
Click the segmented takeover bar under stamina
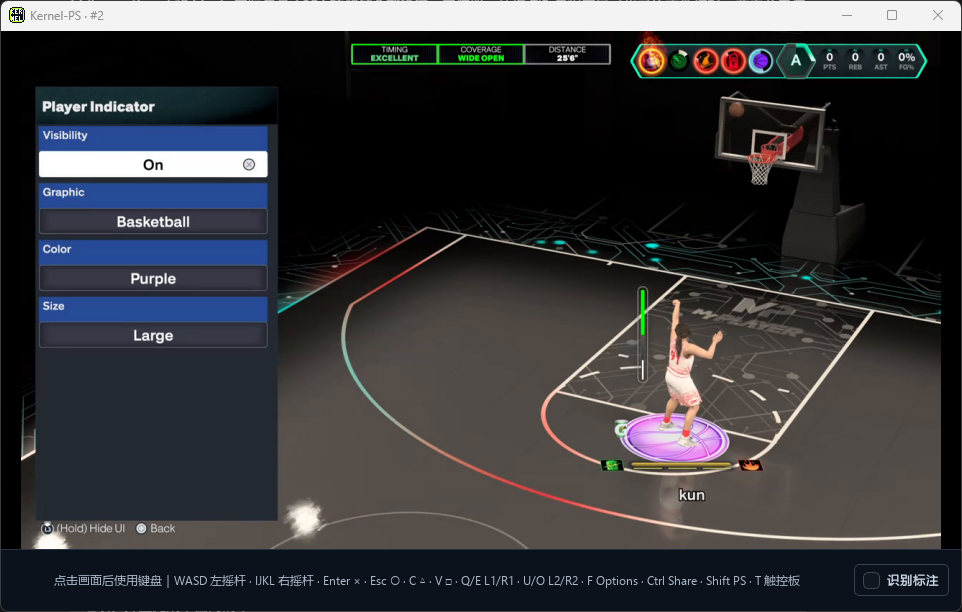[x=680, y=469]
